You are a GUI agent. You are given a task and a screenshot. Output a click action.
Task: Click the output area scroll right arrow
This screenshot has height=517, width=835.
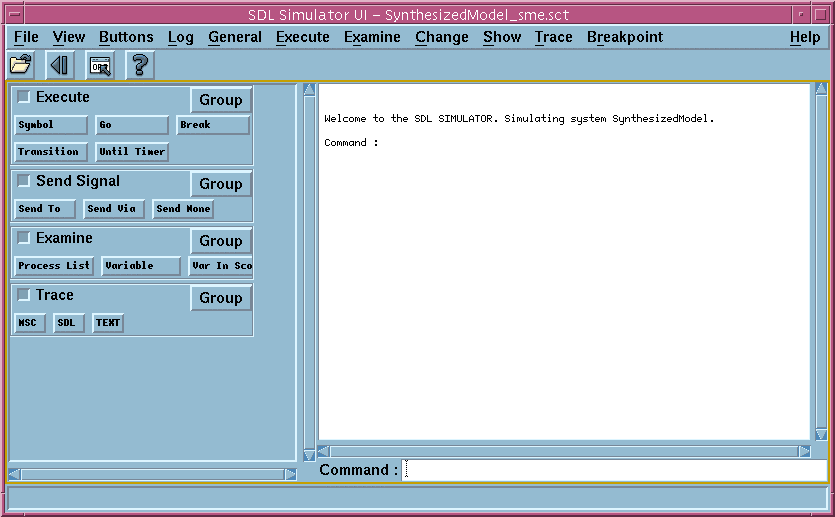[x=804, y=452]
